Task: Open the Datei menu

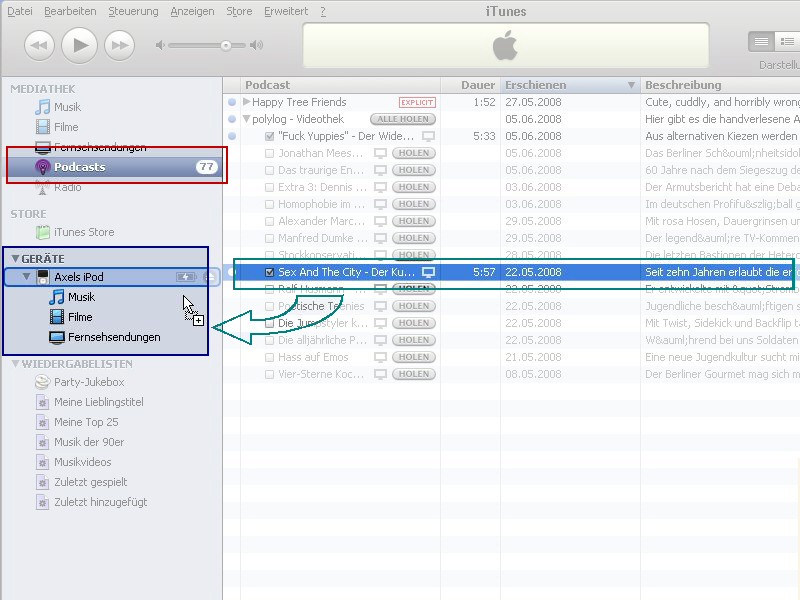Action: pos(19,11)
